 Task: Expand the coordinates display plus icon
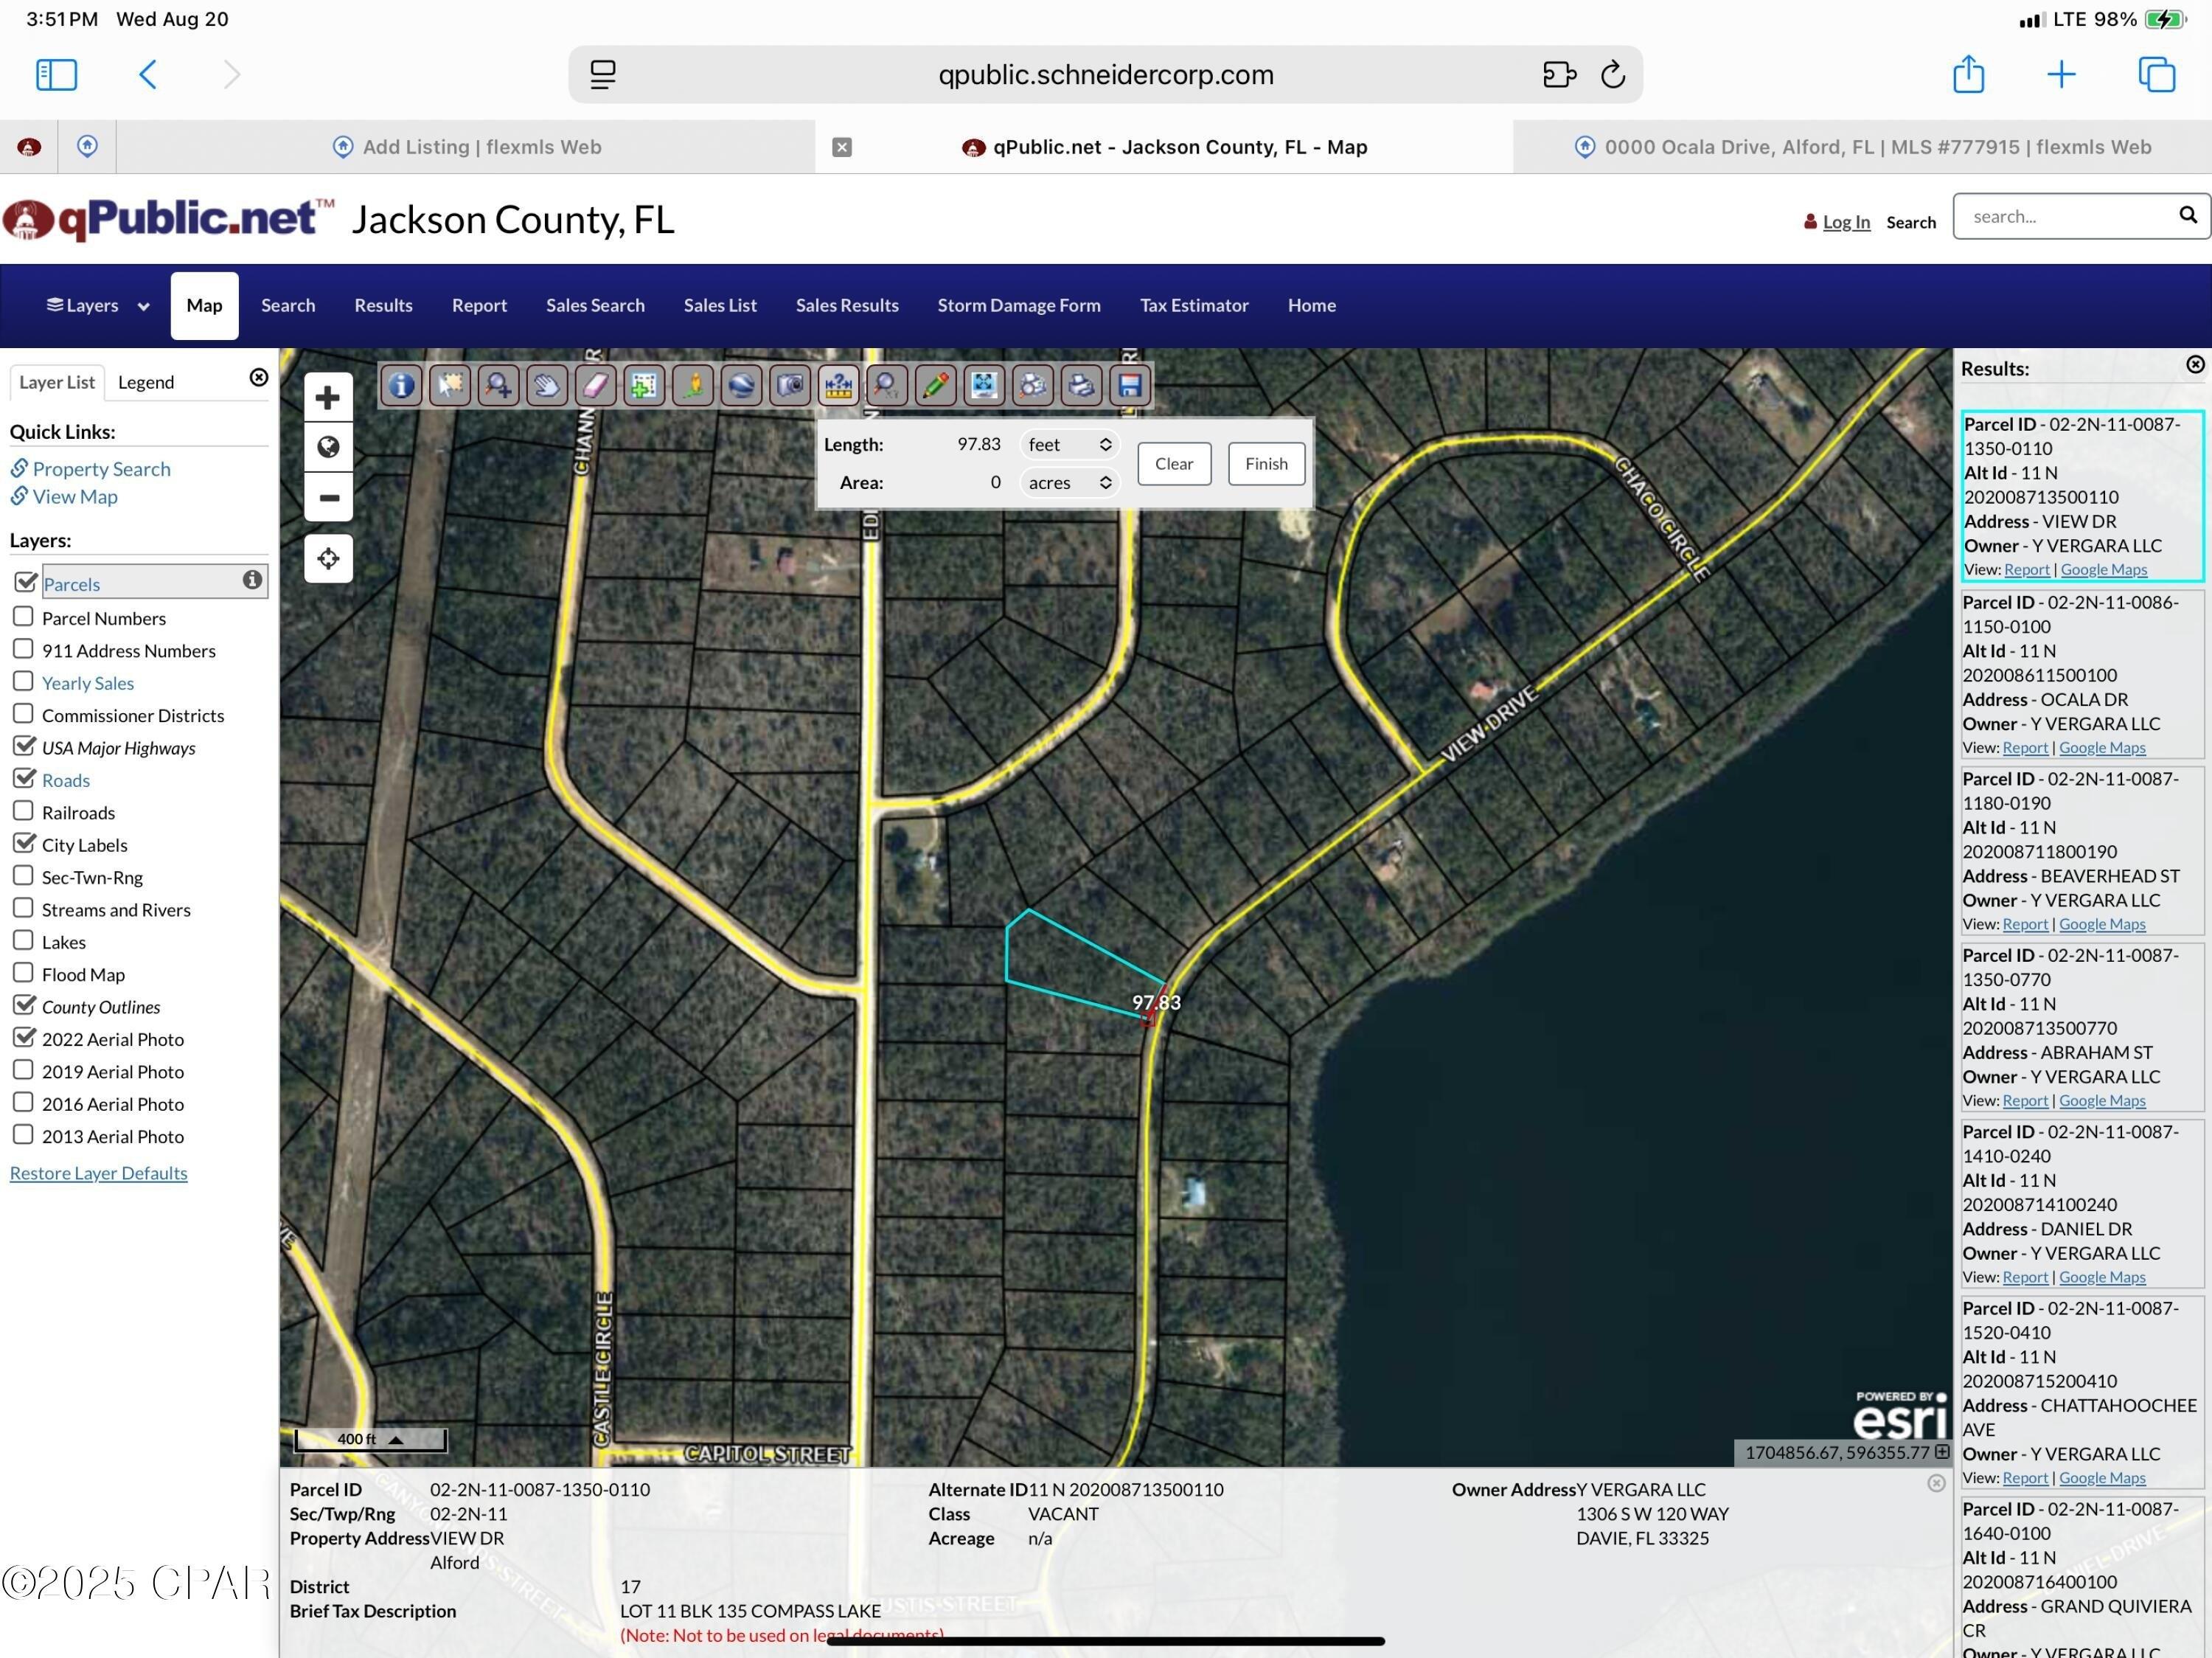(x=1942, y=1451)
